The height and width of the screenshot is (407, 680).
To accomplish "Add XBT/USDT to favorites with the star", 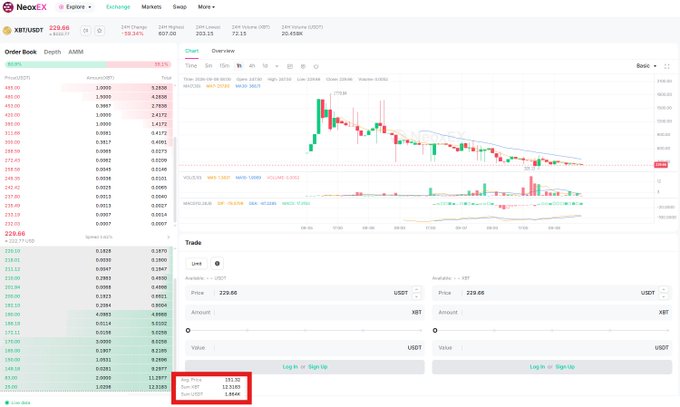I will point(99,30).
